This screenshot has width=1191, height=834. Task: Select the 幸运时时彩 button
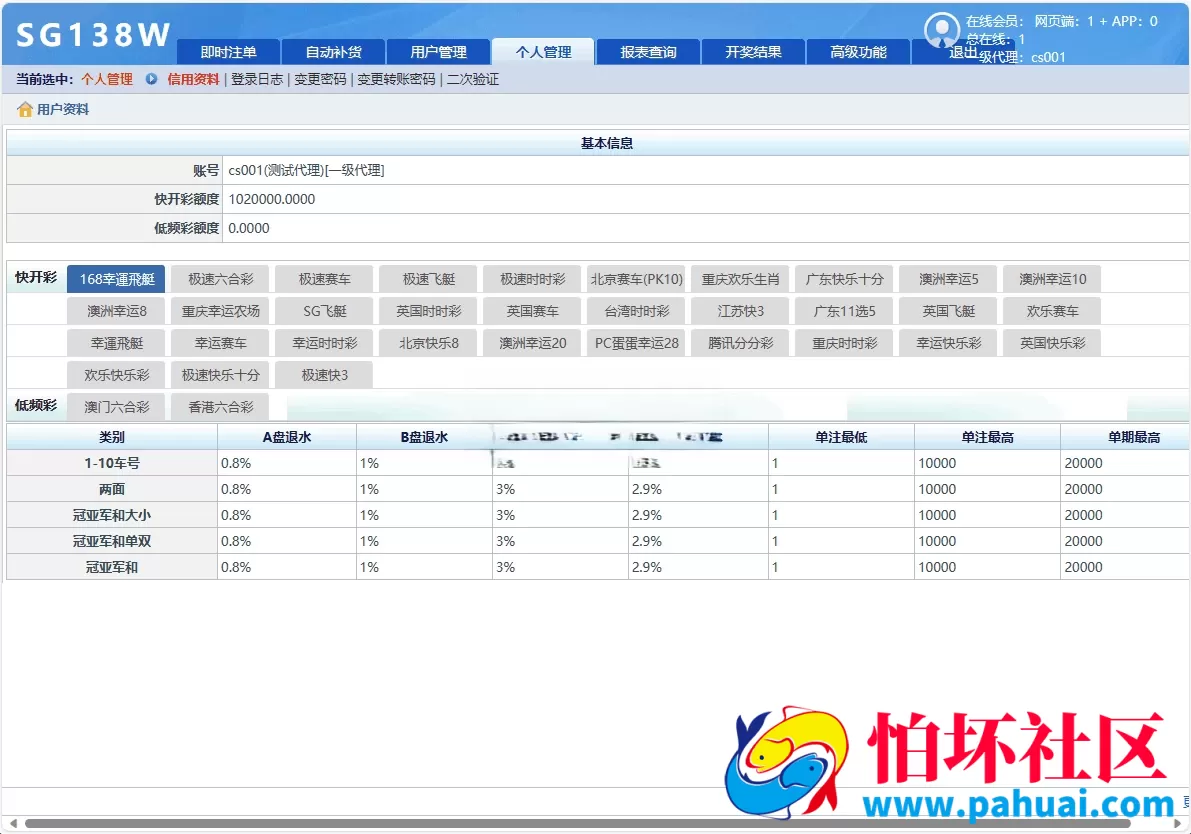coord(324,343)
